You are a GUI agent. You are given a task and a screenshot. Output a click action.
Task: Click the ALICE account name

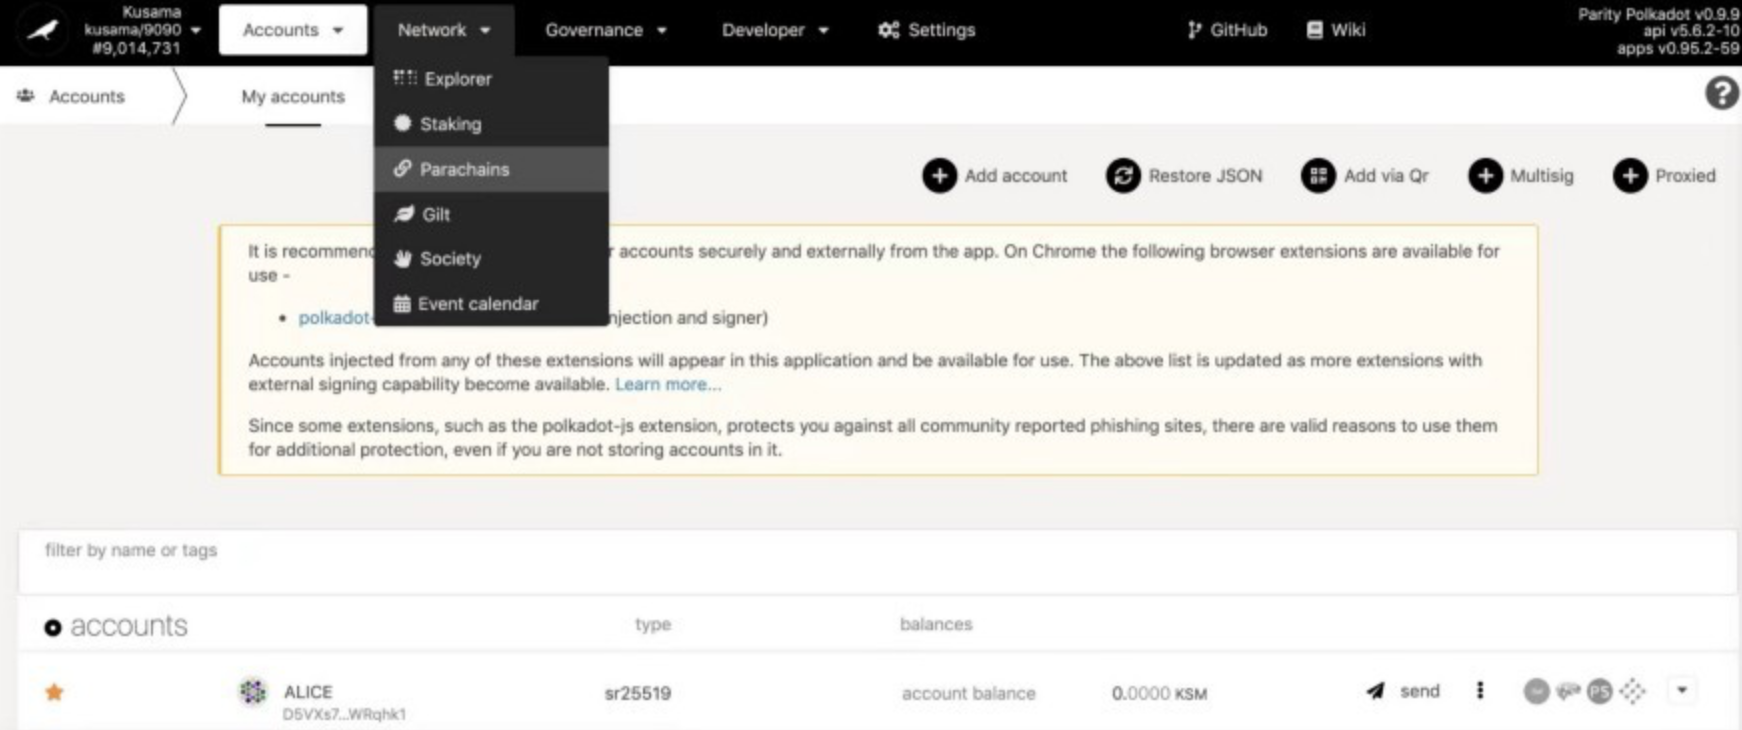pyautogui.click(x=308, y=691)
